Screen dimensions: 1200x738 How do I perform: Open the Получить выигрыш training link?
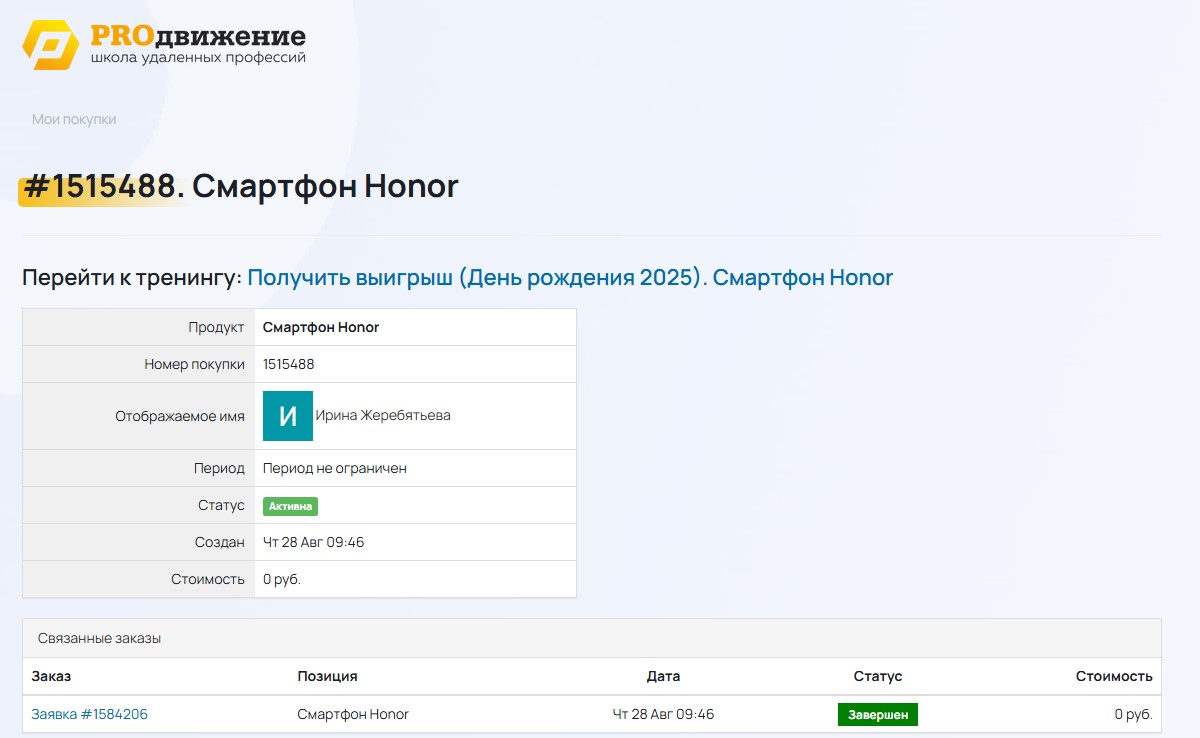[x=569, y=278]
